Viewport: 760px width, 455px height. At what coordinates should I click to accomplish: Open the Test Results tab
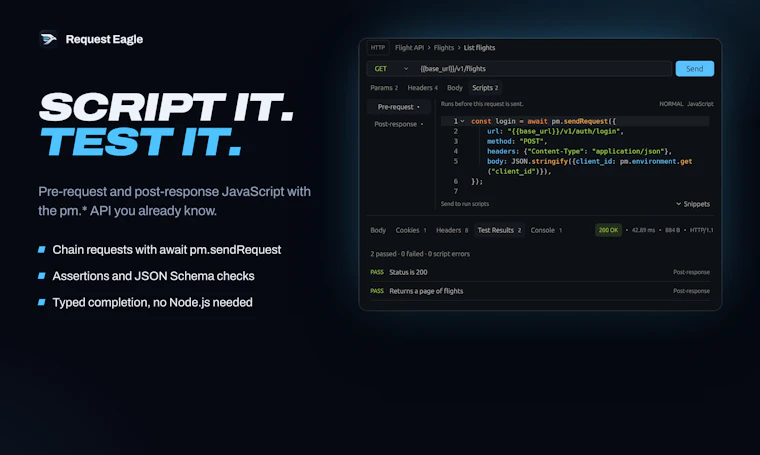coord(499,230)
